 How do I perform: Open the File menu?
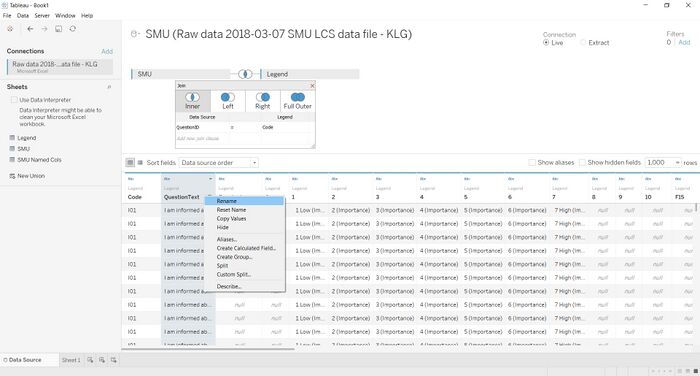(x=7, y=16)
